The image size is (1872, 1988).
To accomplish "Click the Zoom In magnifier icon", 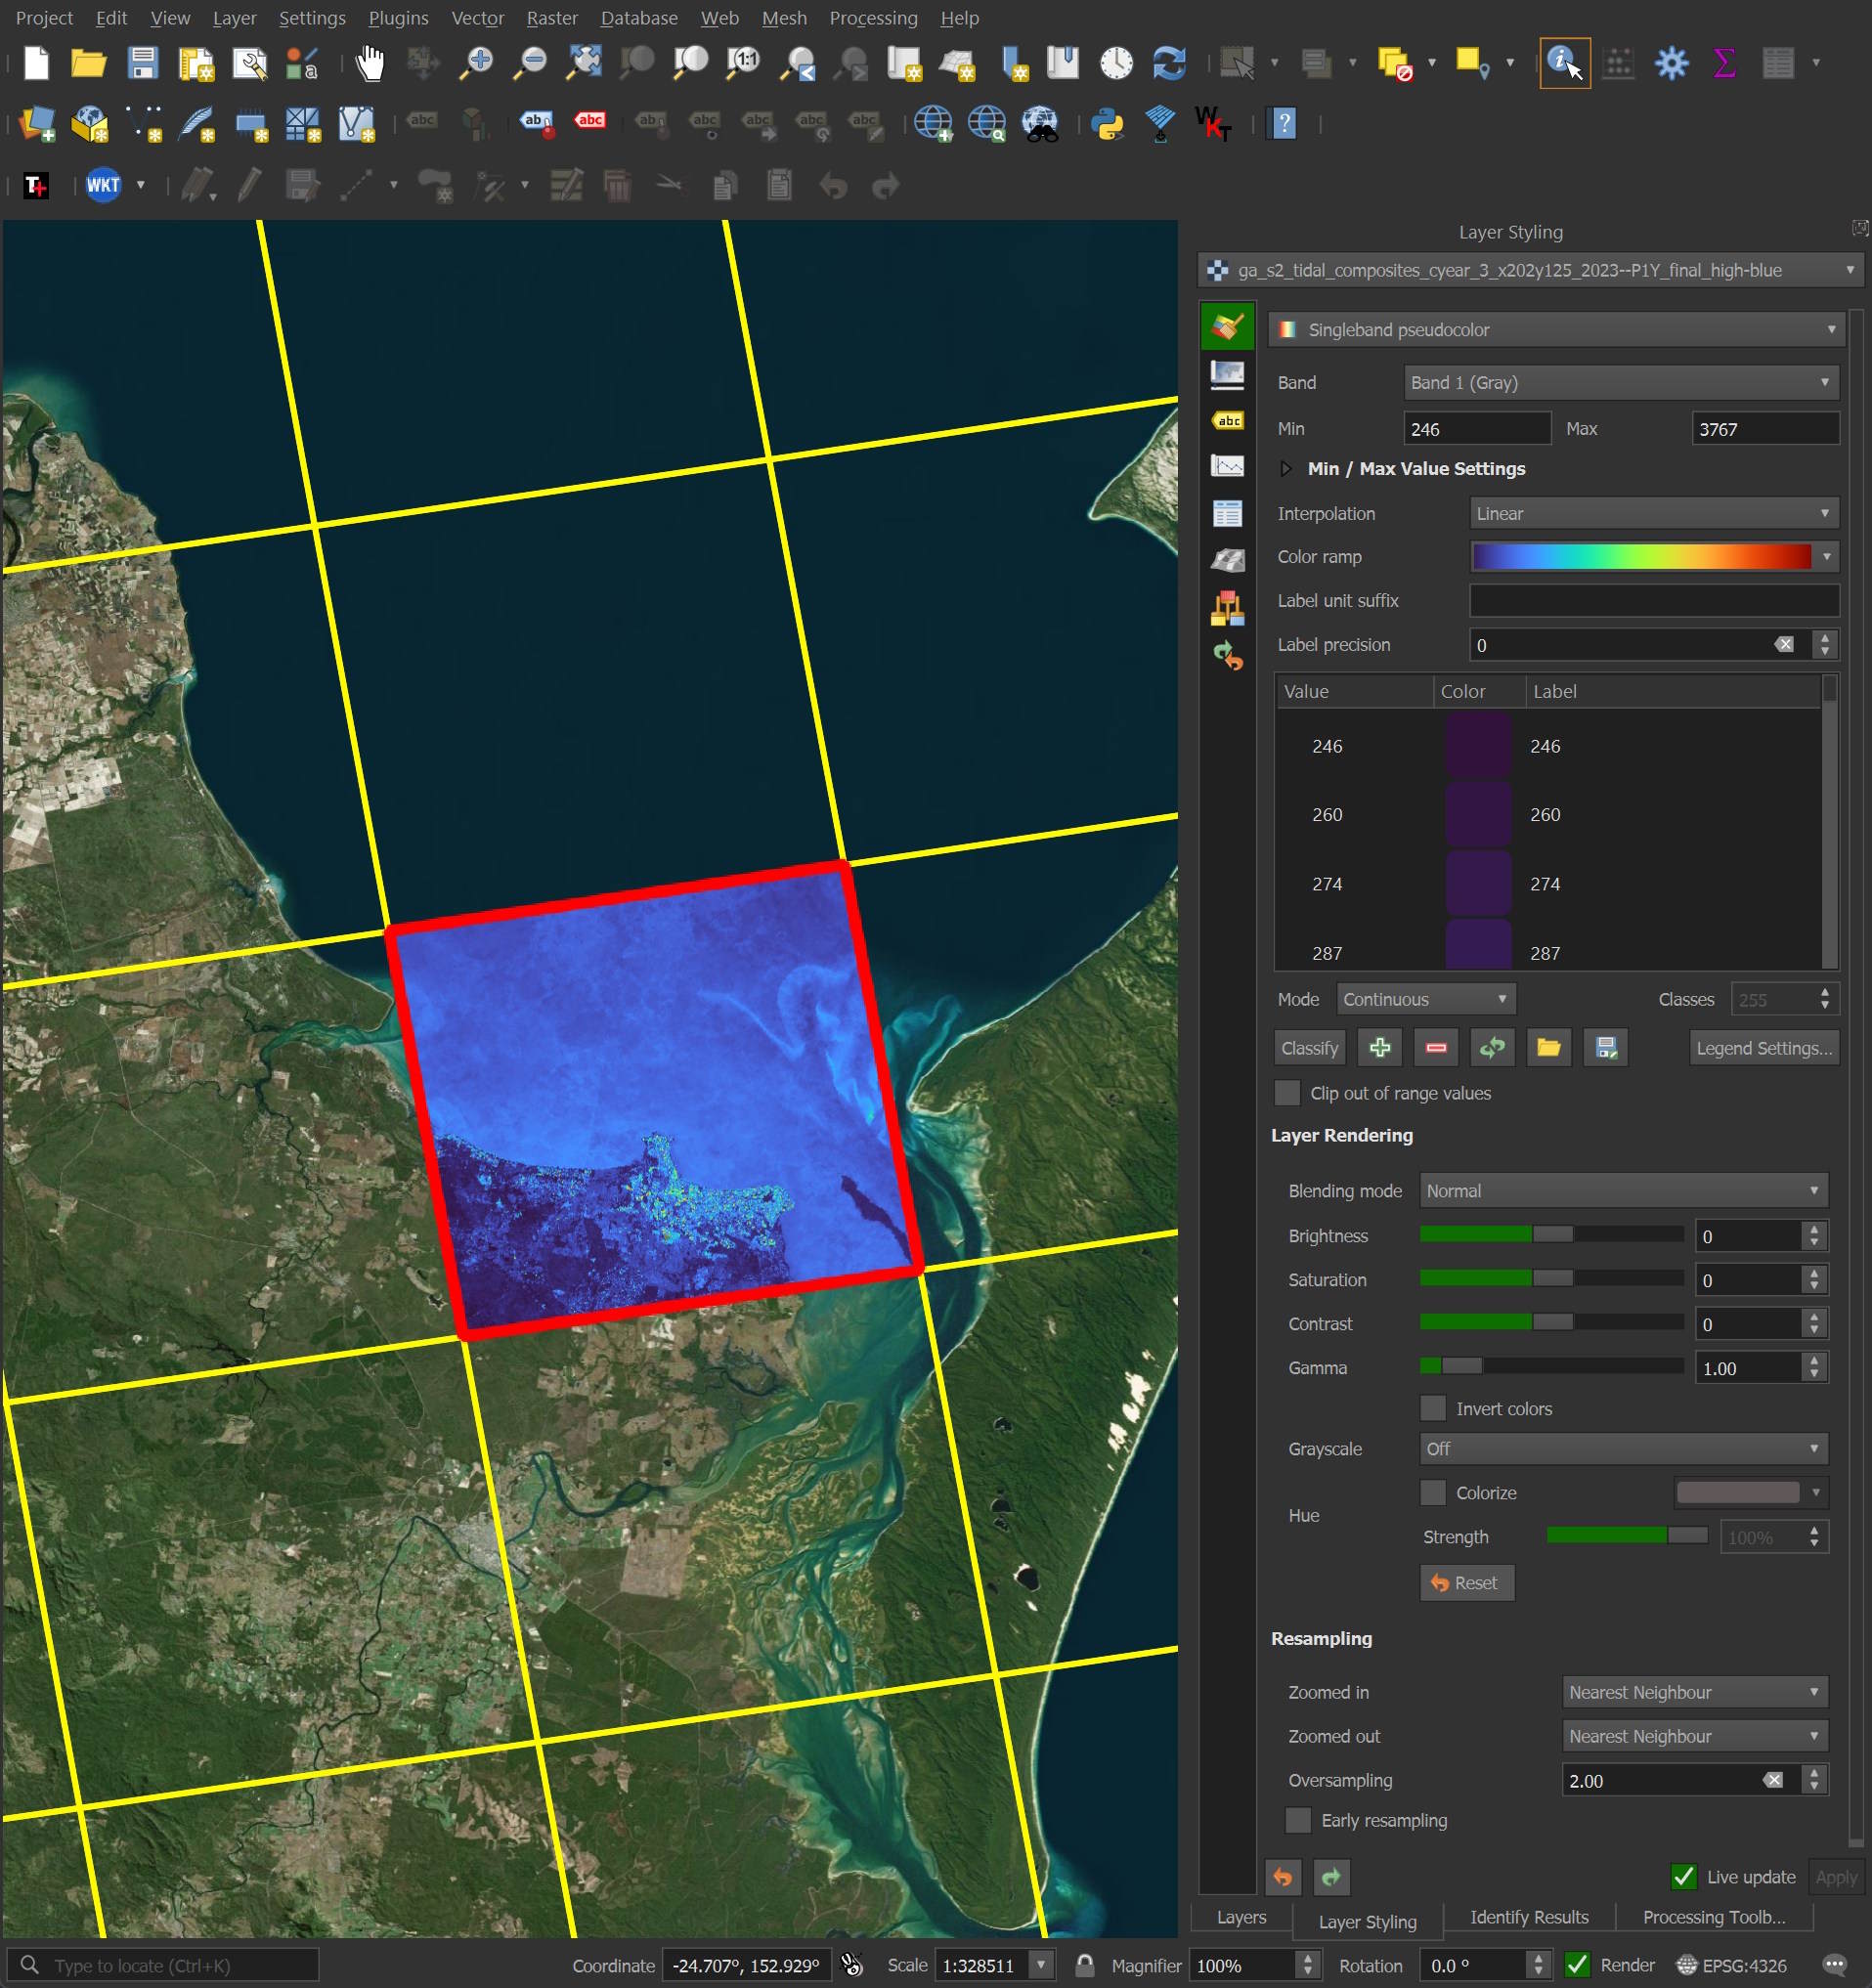I will pos(476,63).
